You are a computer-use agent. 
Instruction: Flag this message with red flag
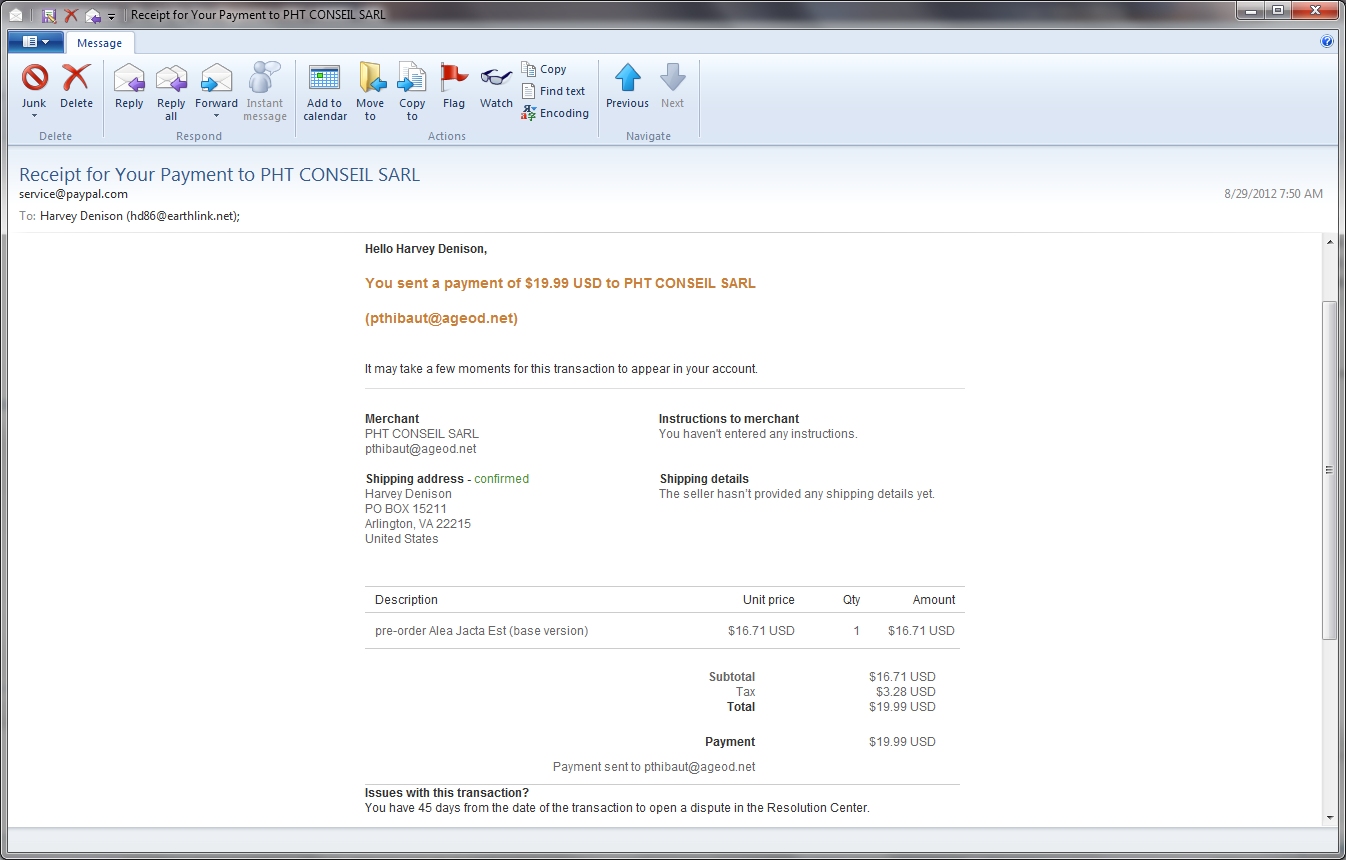(454, 86)
